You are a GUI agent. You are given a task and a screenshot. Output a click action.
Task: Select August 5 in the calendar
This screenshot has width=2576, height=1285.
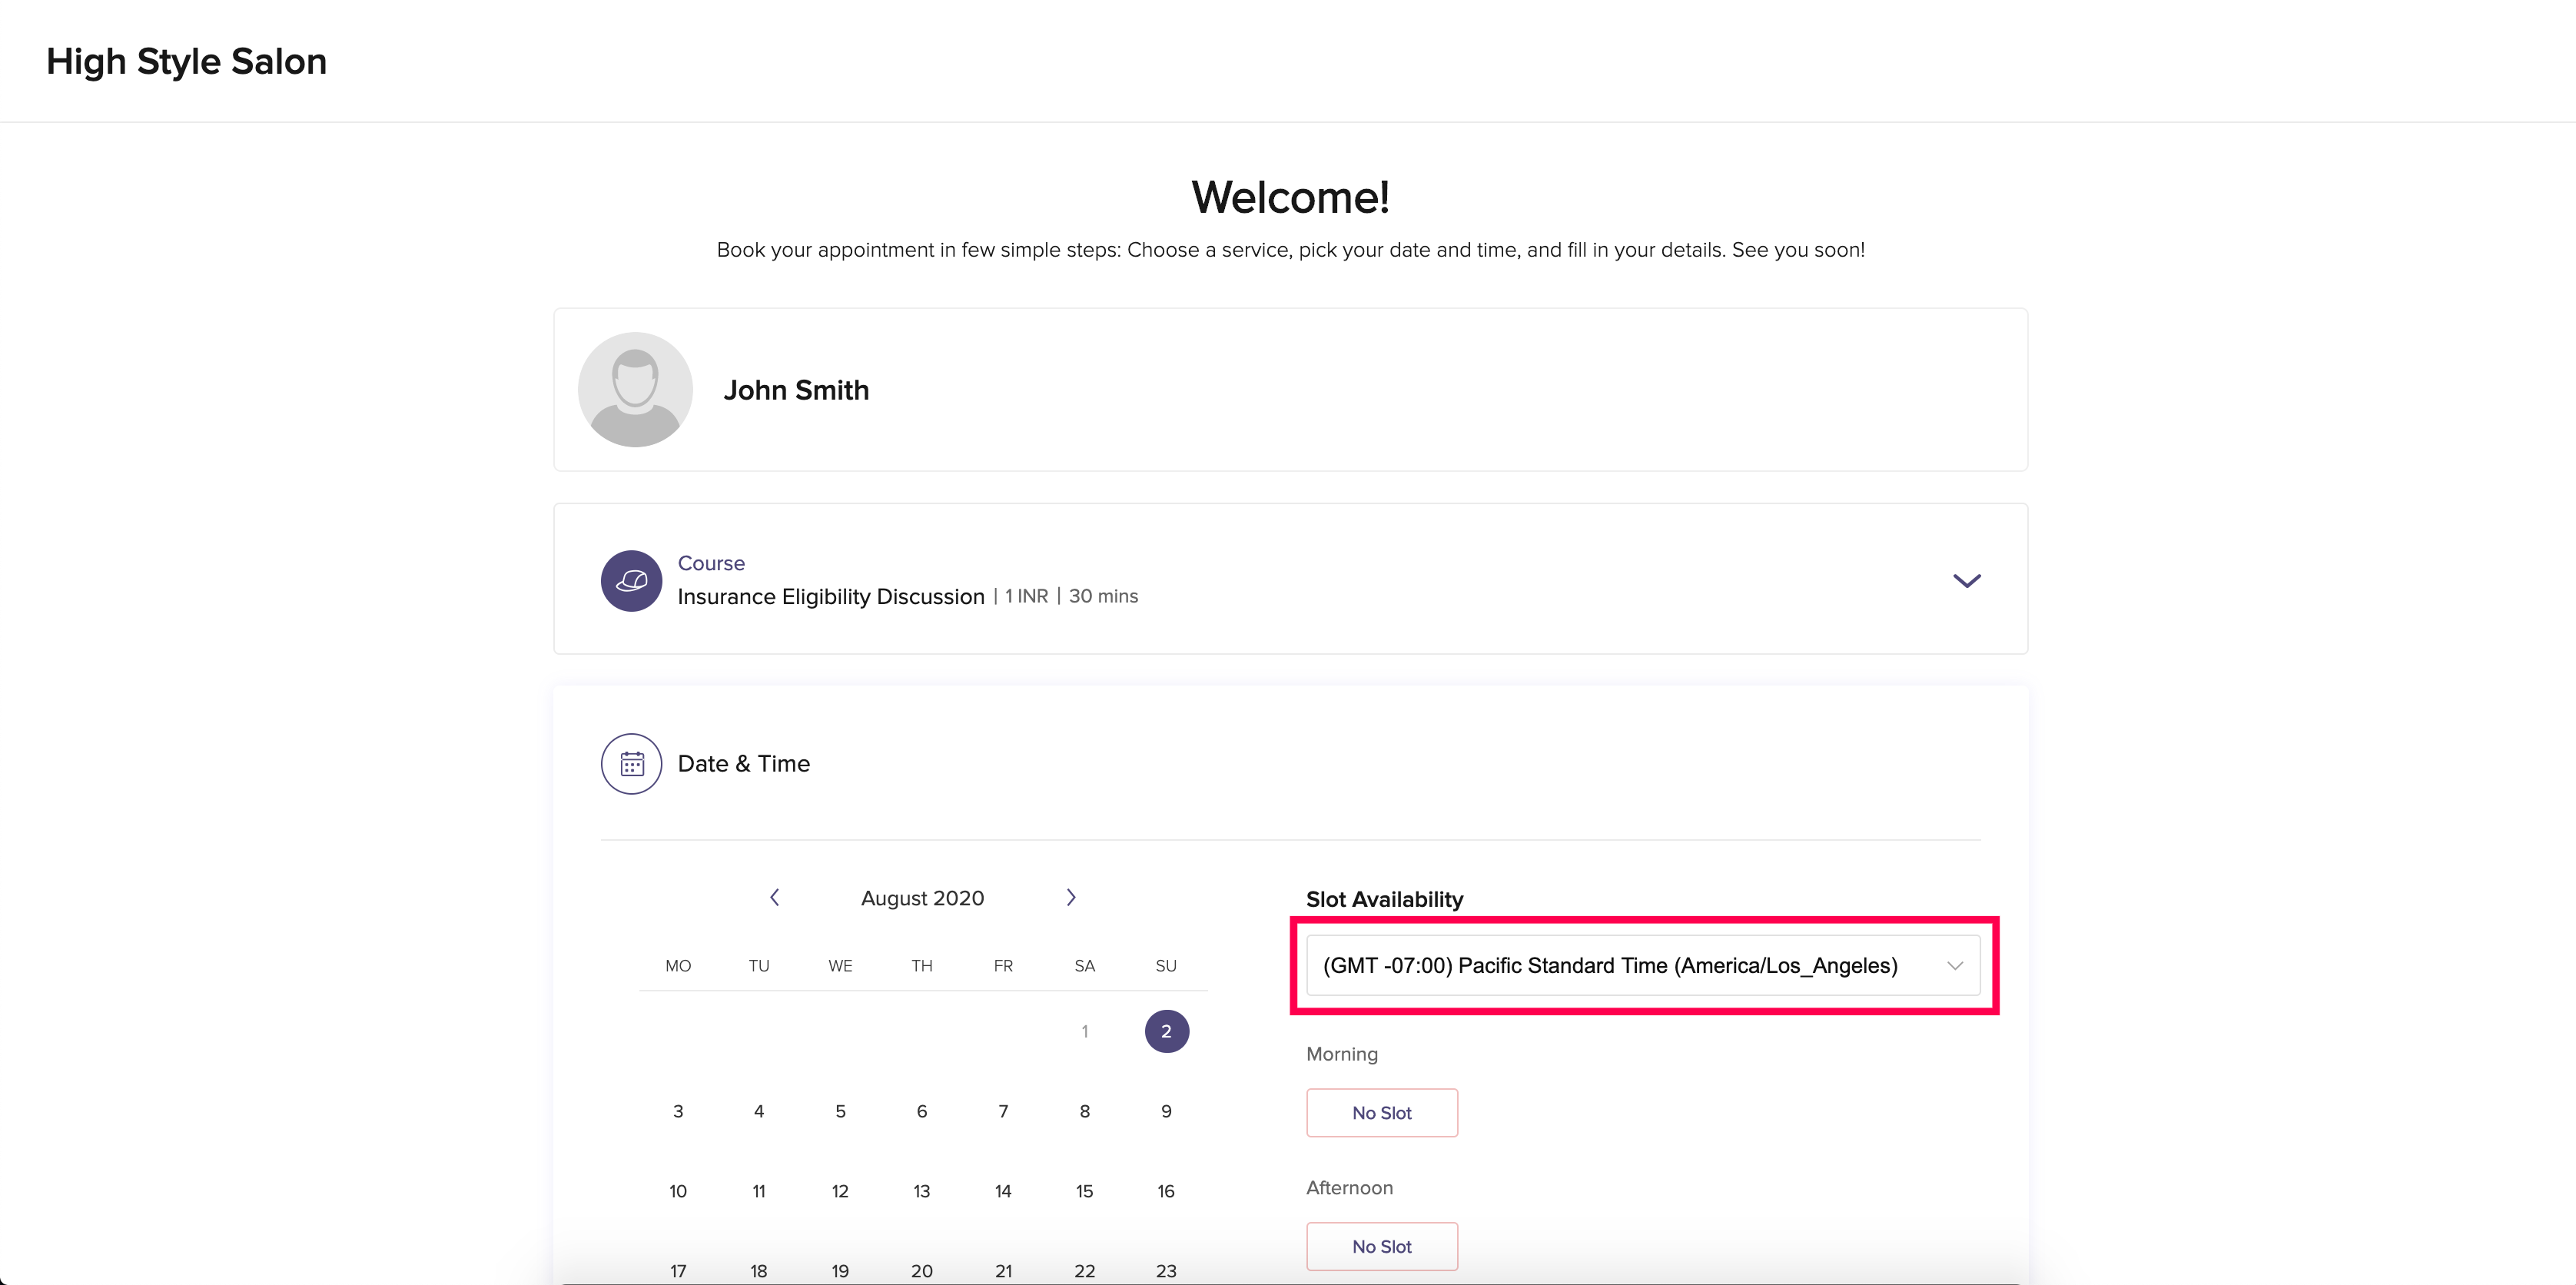click(x=840, y=1111)
